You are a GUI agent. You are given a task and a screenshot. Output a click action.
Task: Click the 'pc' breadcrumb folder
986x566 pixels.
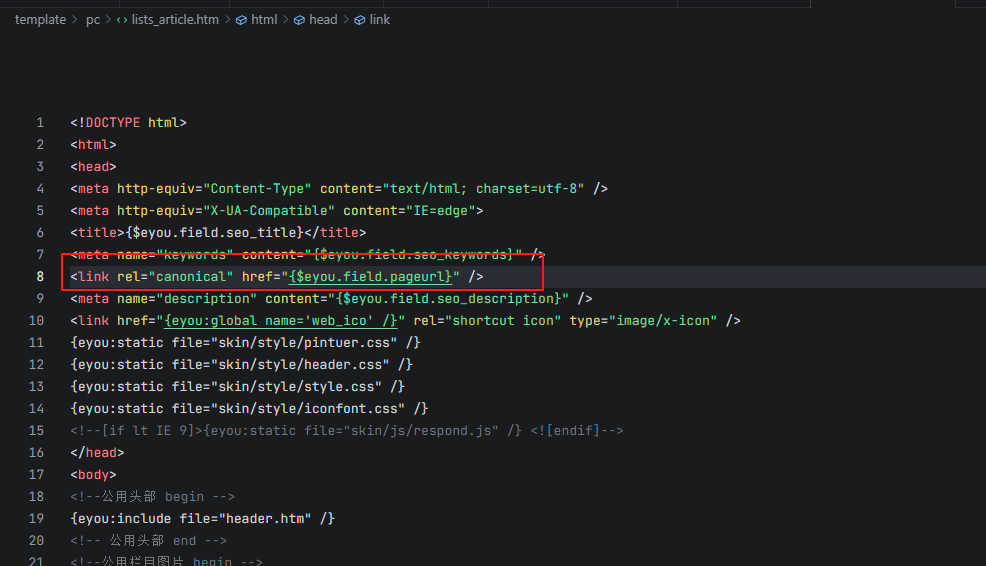click(x=93, y=19)
